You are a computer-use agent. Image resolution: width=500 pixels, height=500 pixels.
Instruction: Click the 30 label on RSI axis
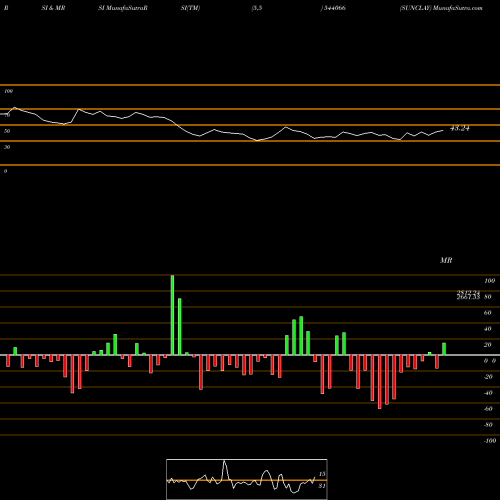(7, 147)
